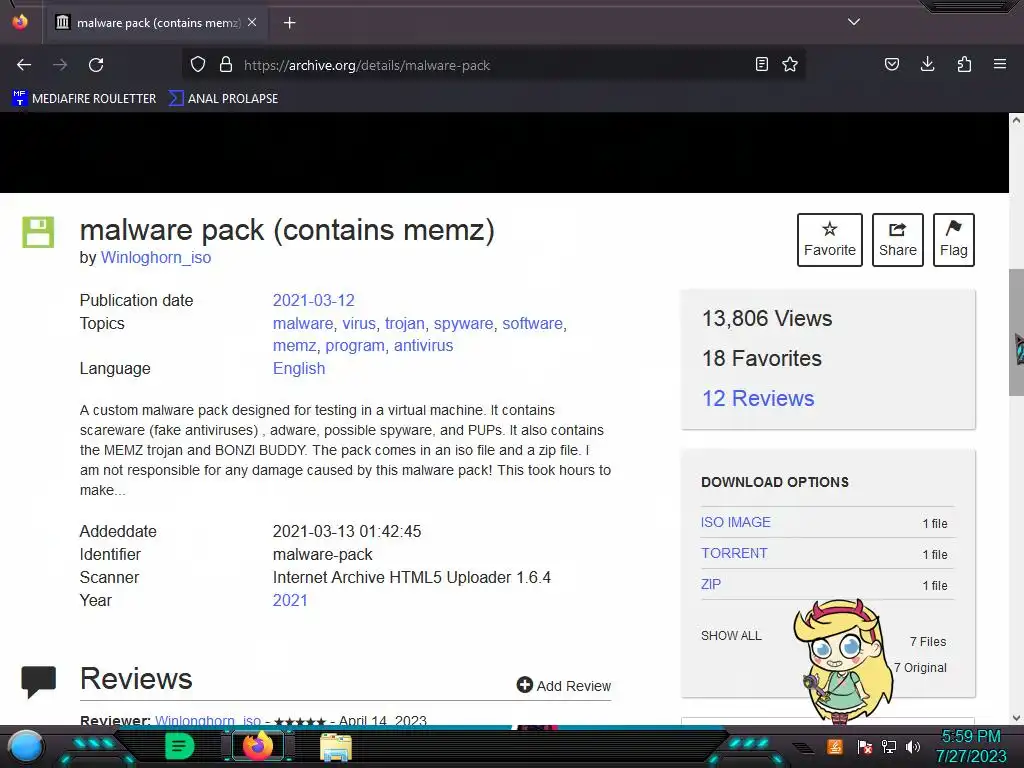
Task: Click the volume speaker tray icon
Action: [x=913, y=746]
